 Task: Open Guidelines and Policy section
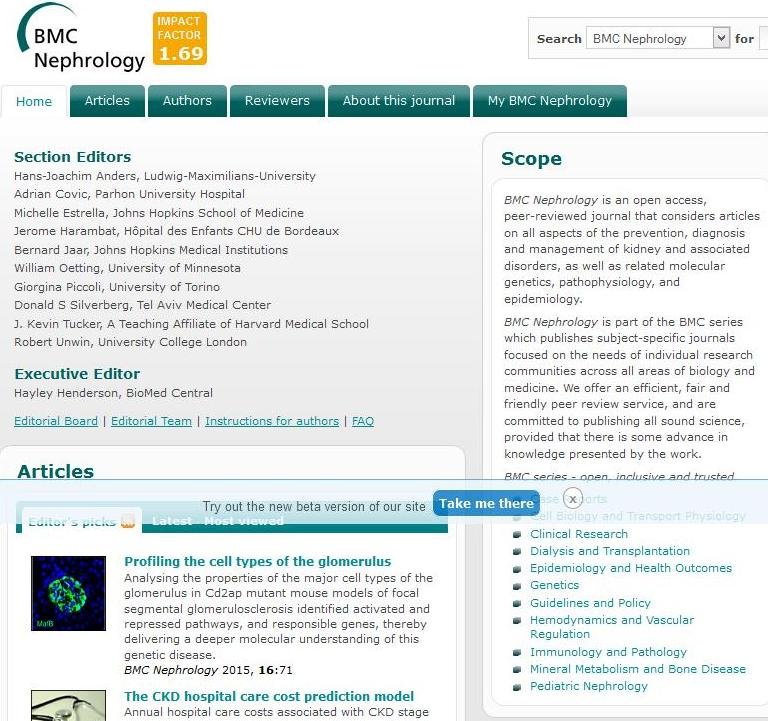click(590, 603)
